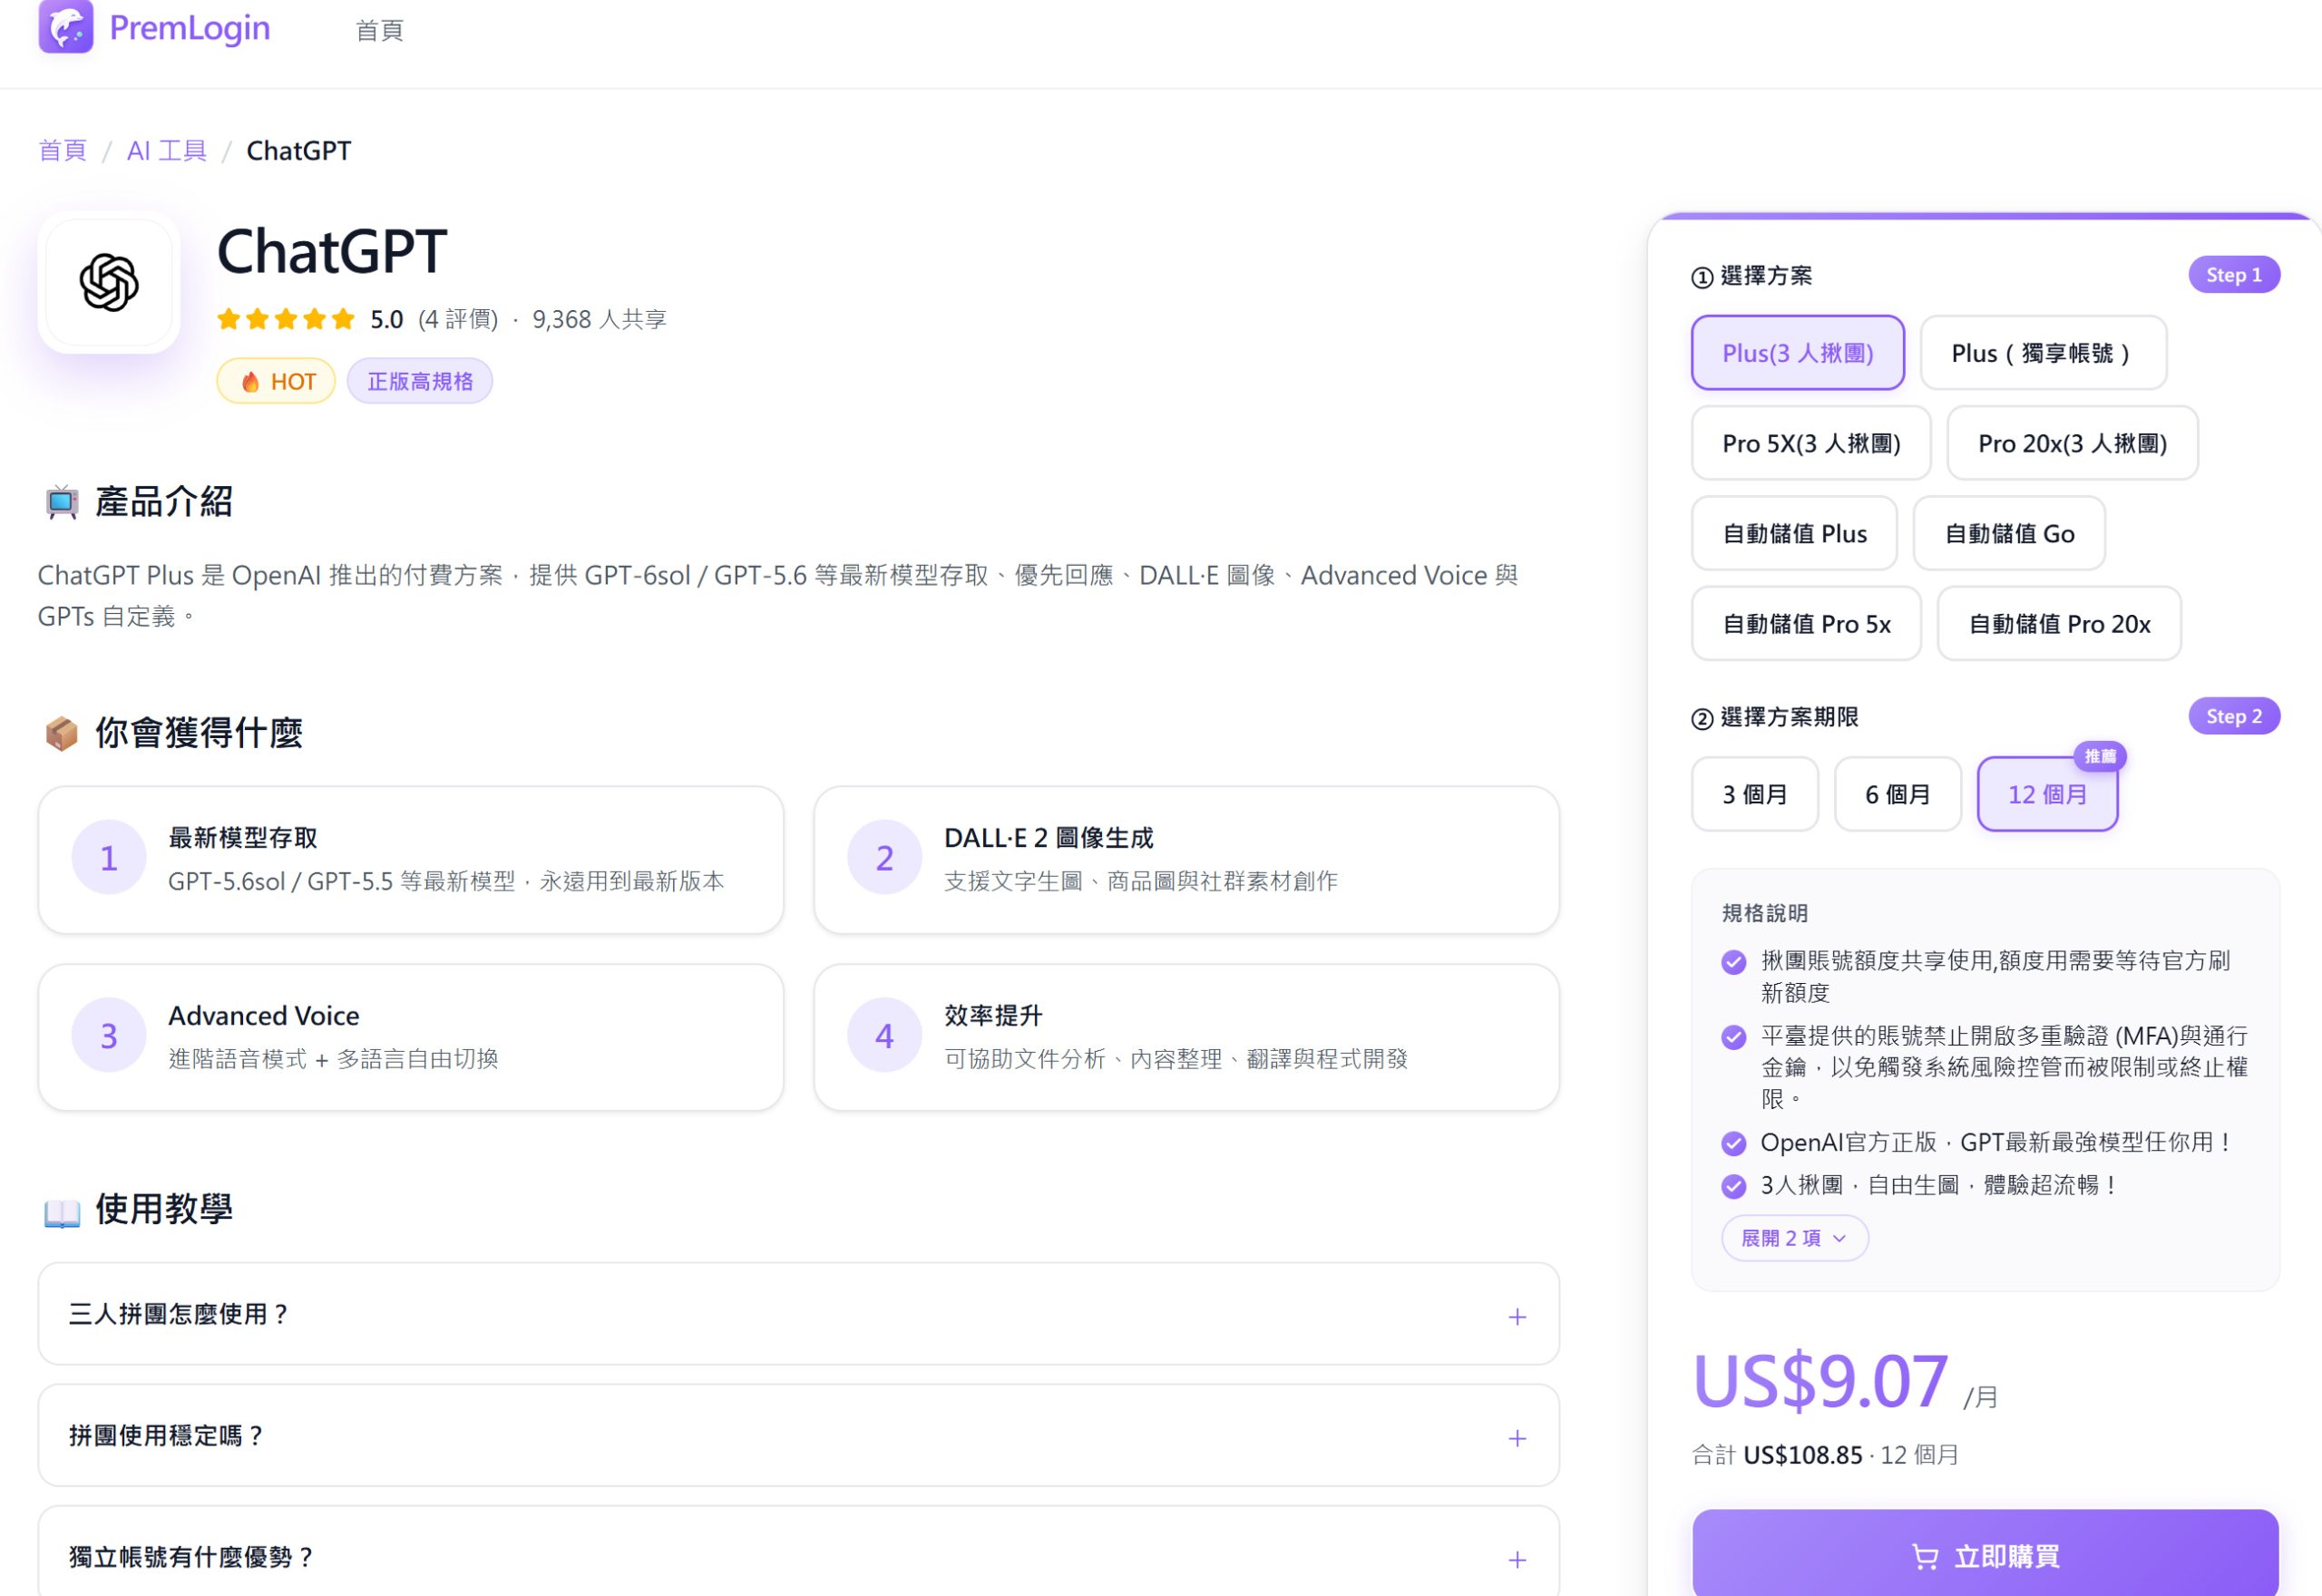Click the 立即購買 purchase button
Image resolution: width=2322 pixels, height=1596 pixels.
point(1985,1554)
